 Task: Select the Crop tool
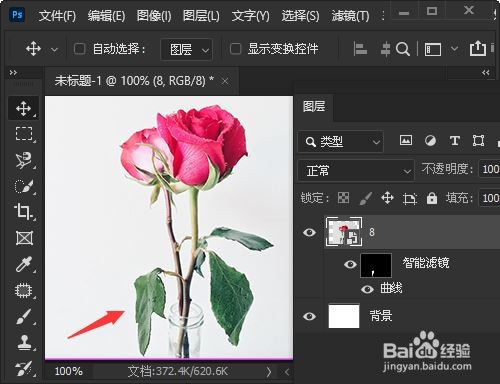point(23,212)
